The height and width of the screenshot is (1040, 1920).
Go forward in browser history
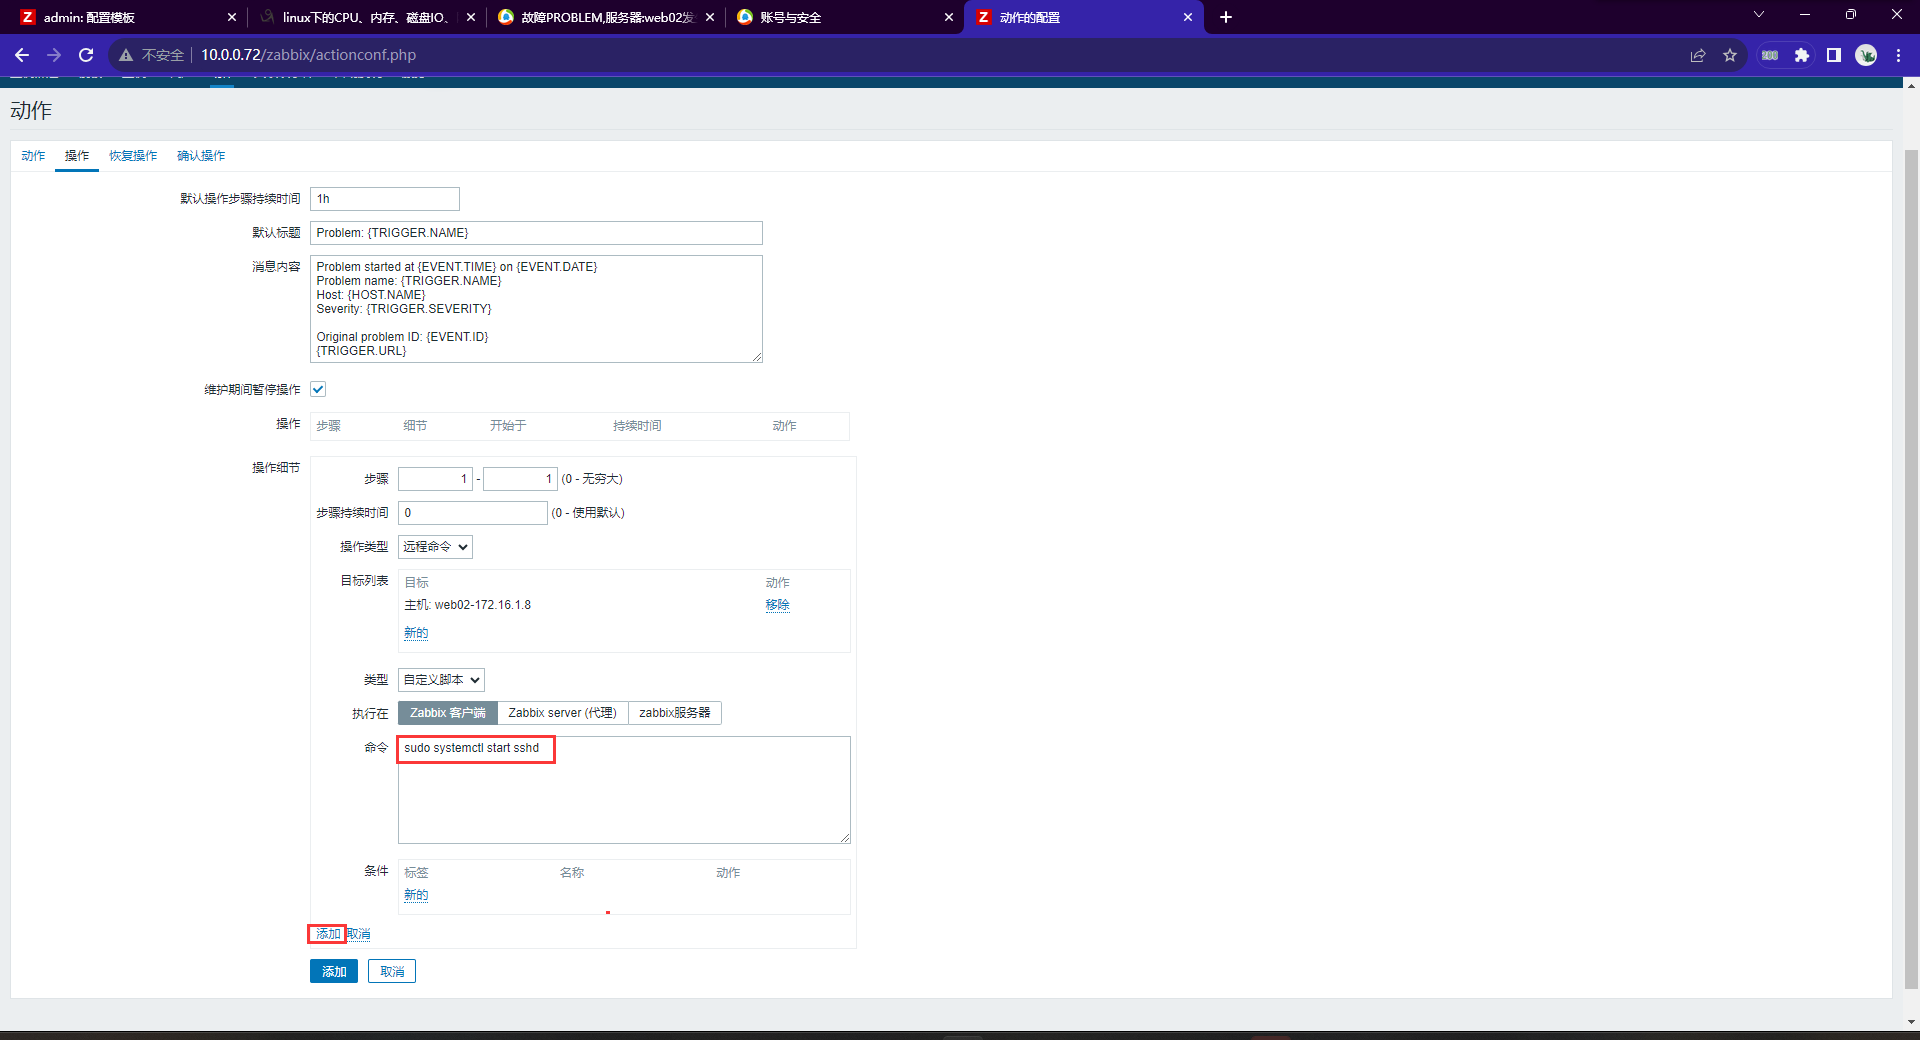point(54,55)
